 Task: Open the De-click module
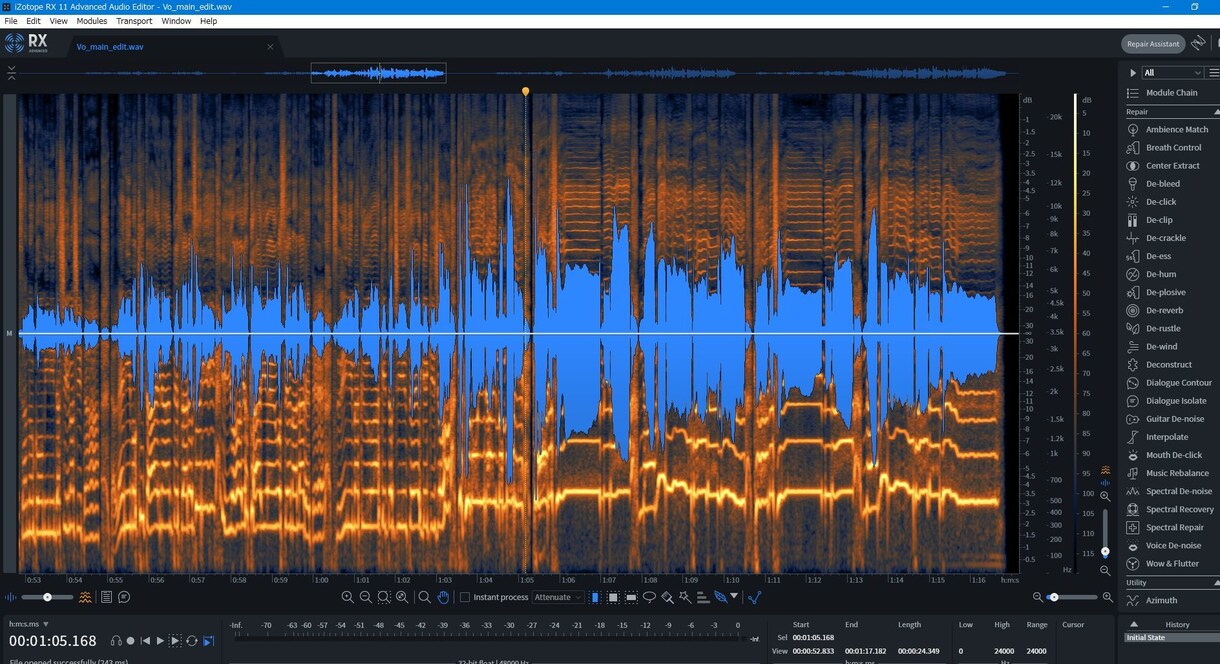[x=1160, y=202]
